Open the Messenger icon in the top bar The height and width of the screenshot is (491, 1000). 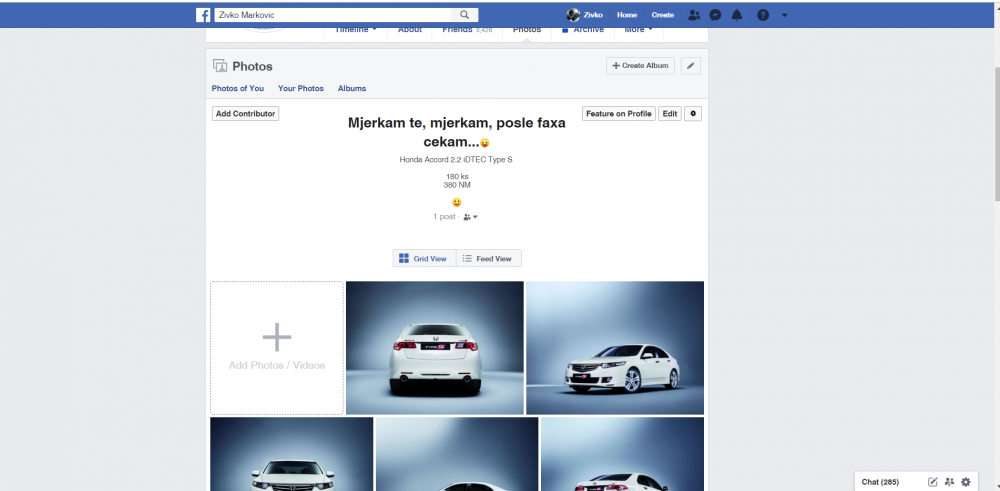(x=715, y=15)
